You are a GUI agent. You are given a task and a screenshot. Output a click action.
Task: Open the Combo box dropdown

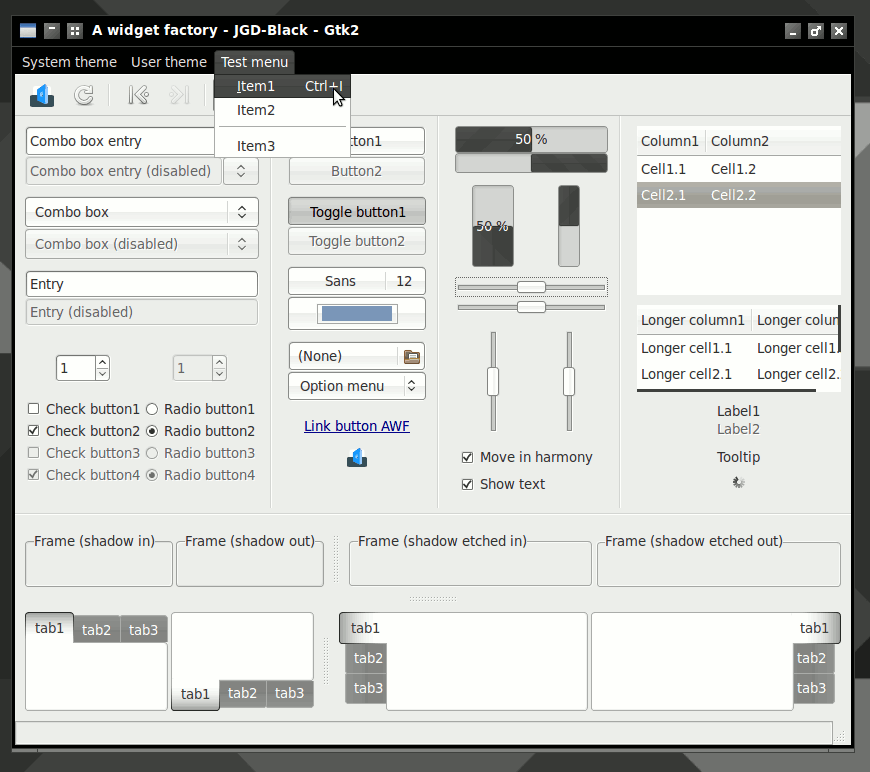[x=141, y=212]
